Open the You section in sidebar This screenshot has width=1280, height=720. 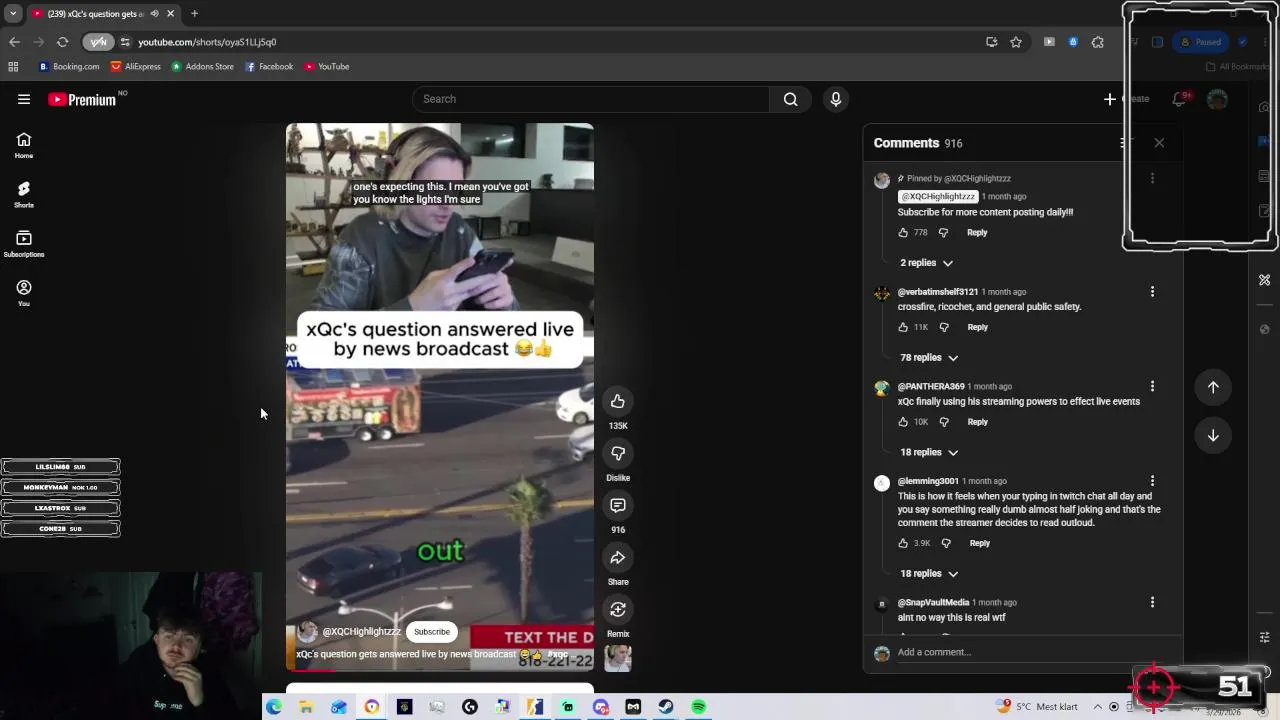(x=24, y=293)
